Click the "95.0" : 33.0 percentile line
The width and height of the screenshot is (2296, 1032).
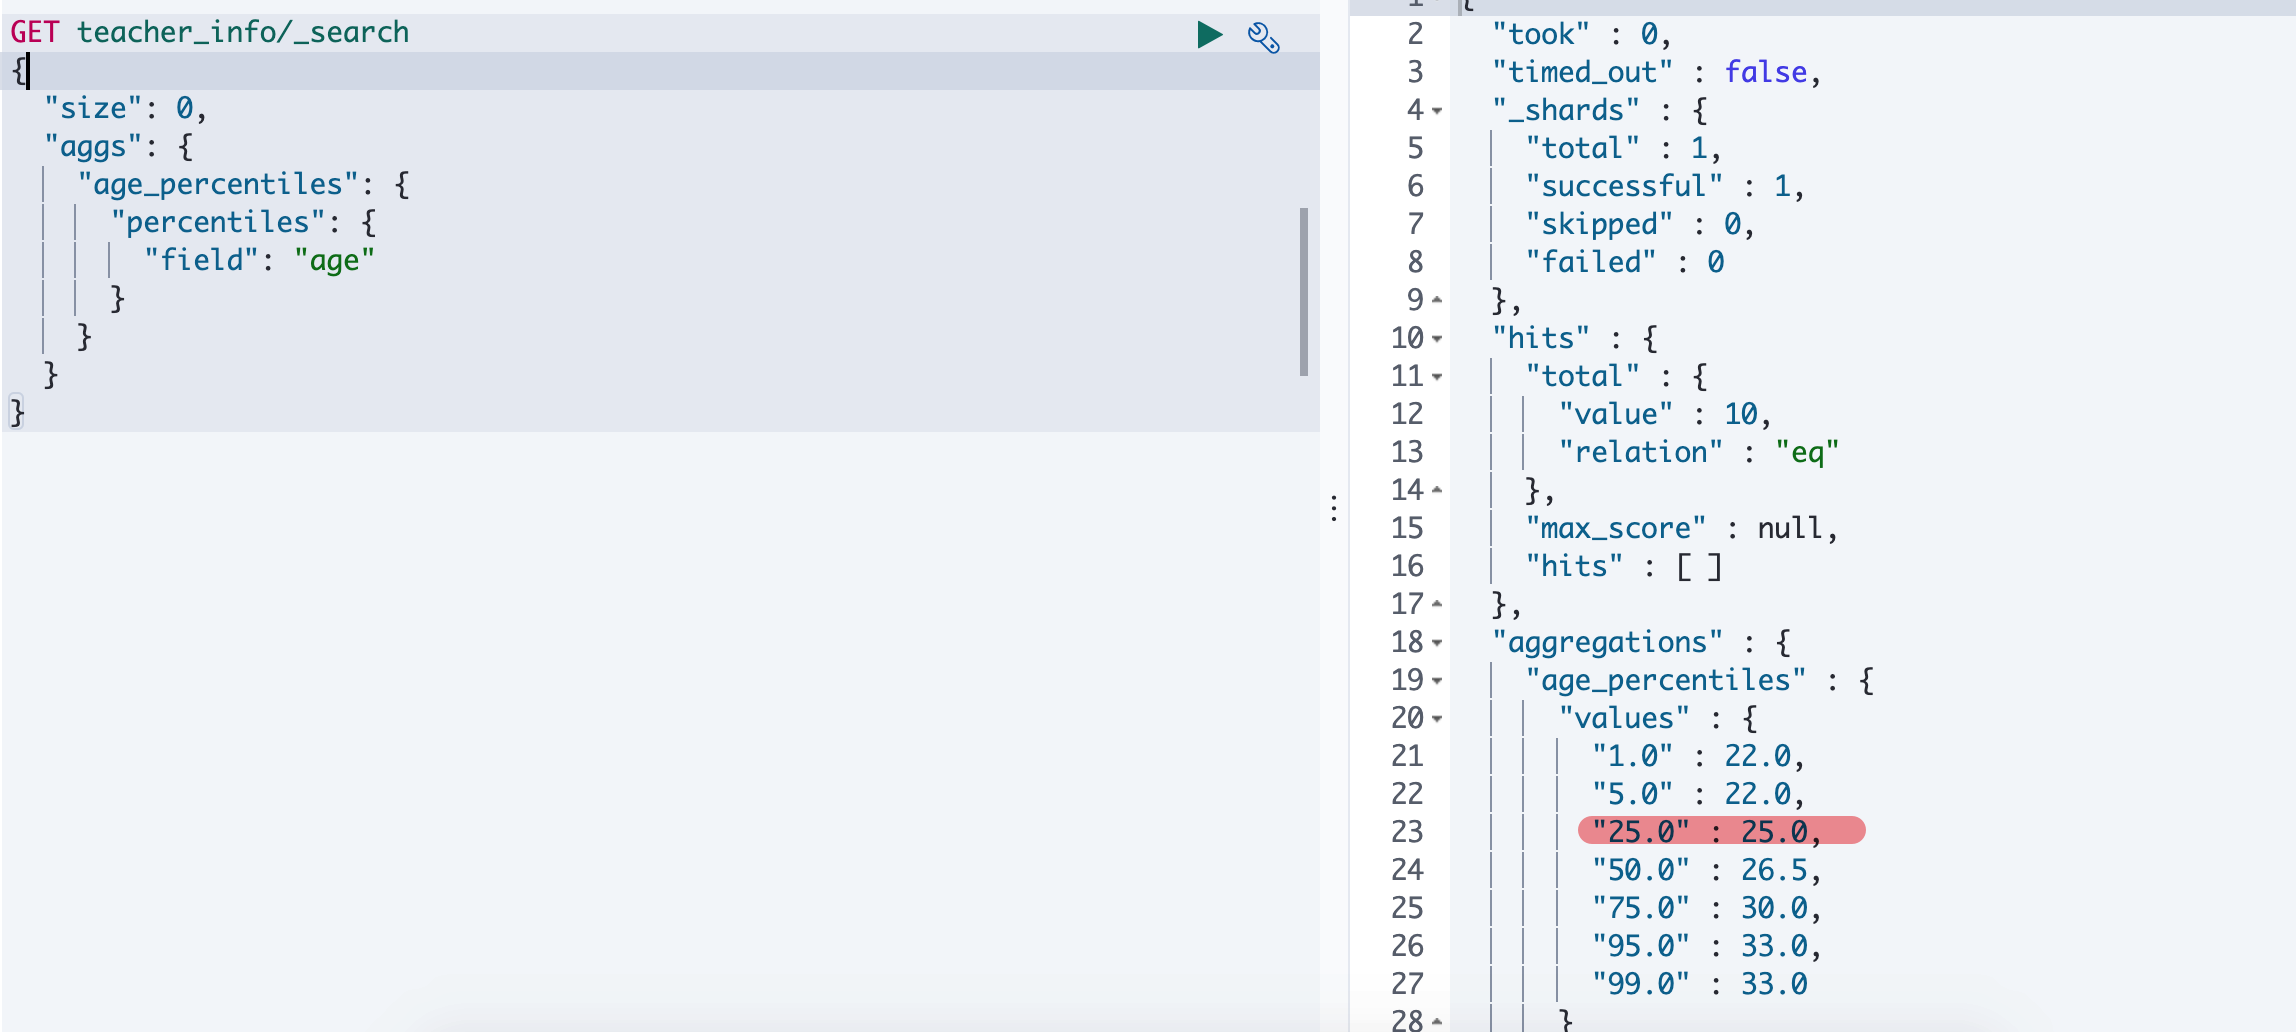(x=1706, y=946)
